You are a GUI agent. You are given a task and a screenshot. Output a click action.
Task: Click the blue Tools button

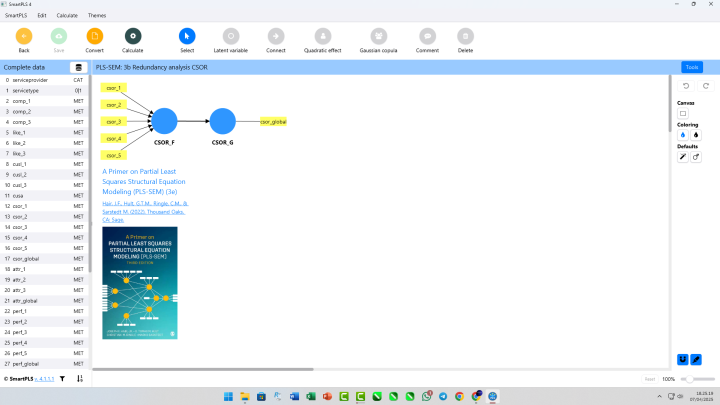692,67
